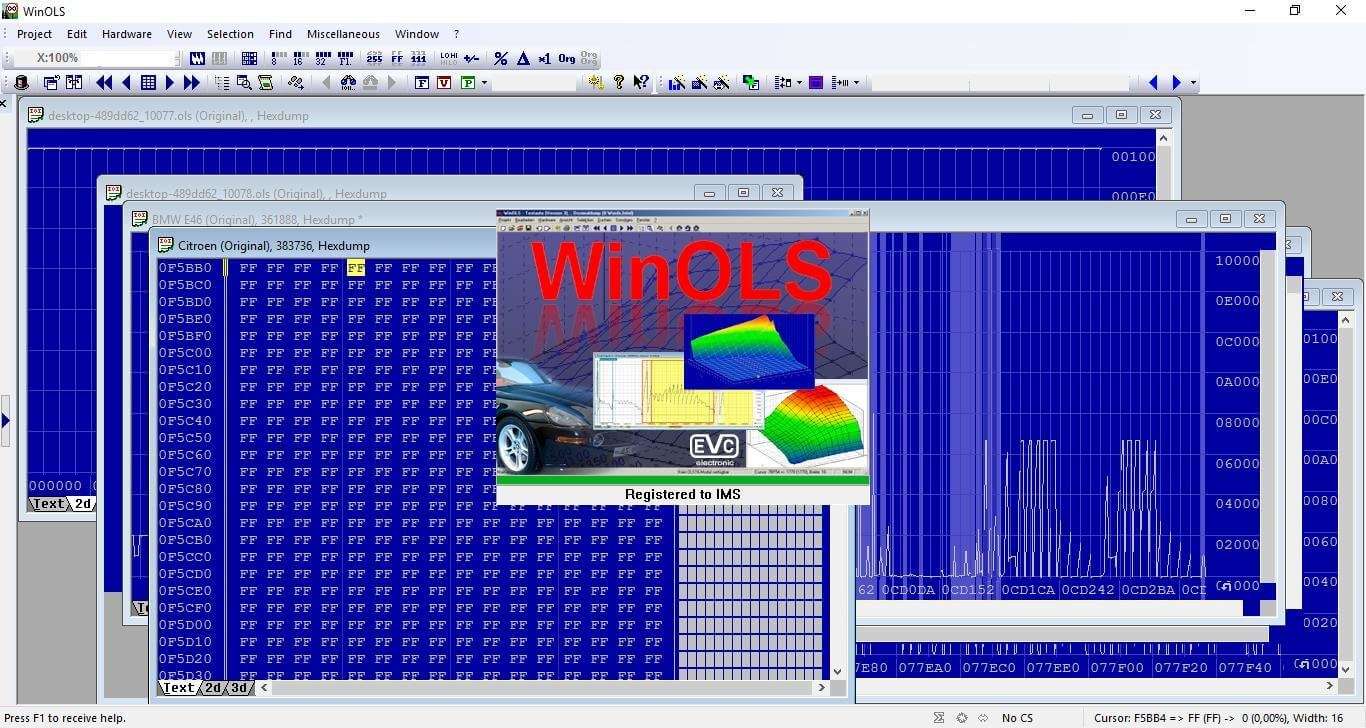Click far-right toolbar blue left arrow
Screen dimensions: 1366x728
pyautogui.click(x=1153, y=83)
